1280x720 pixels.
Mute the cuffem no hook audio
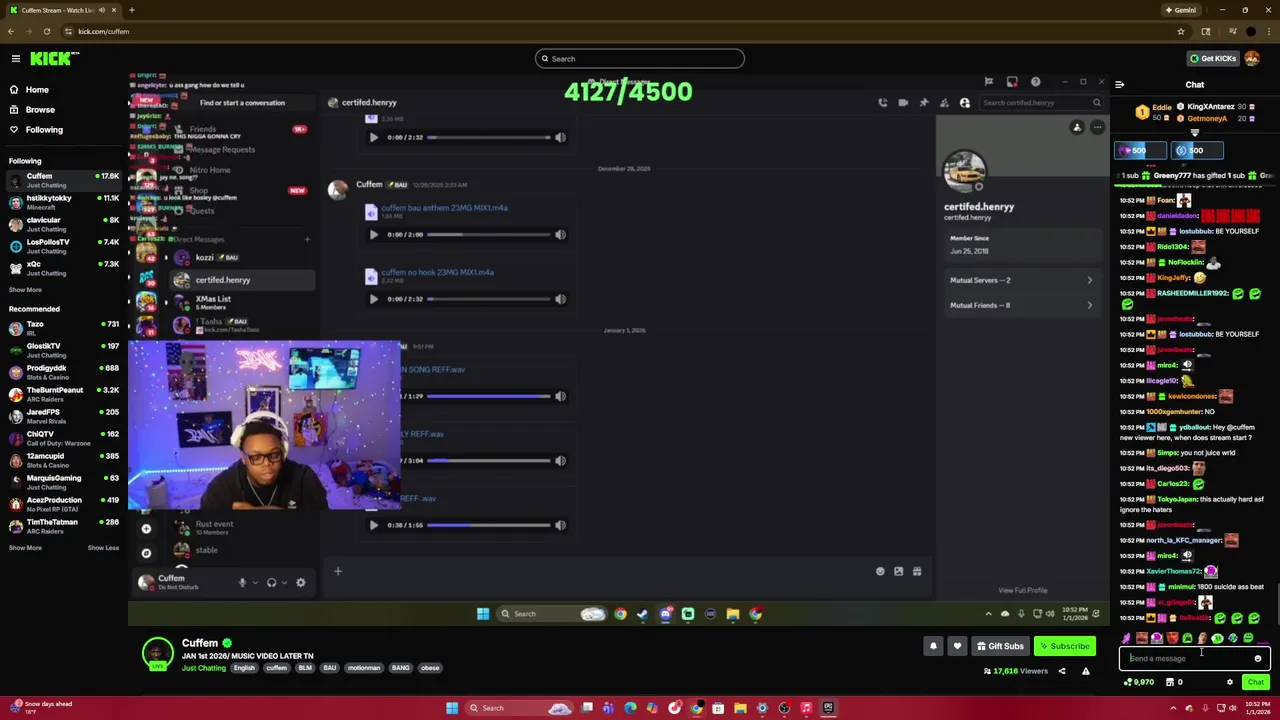[560, 299]
